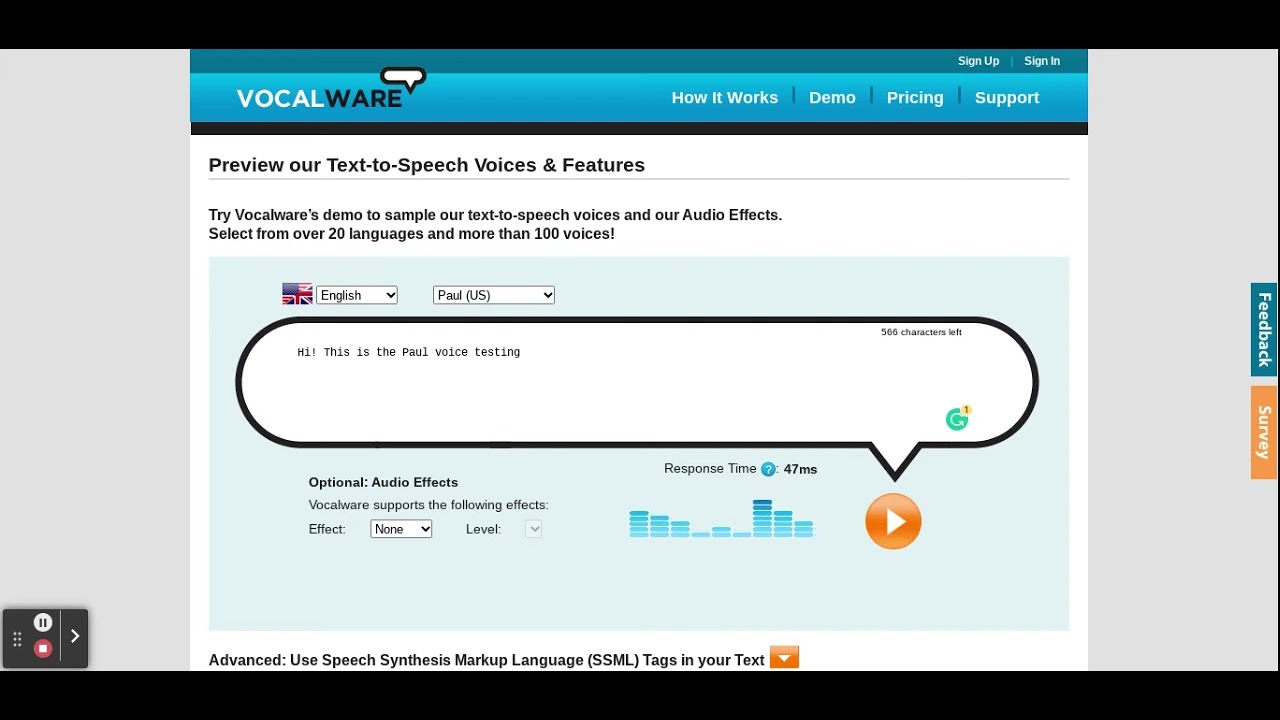Click the Sign Up link

[978, 61]
